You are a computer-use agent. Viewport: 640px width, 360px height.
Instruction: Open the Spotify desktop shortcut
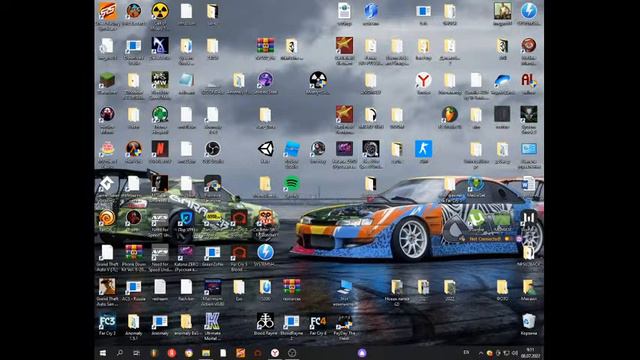pos(291,184)
